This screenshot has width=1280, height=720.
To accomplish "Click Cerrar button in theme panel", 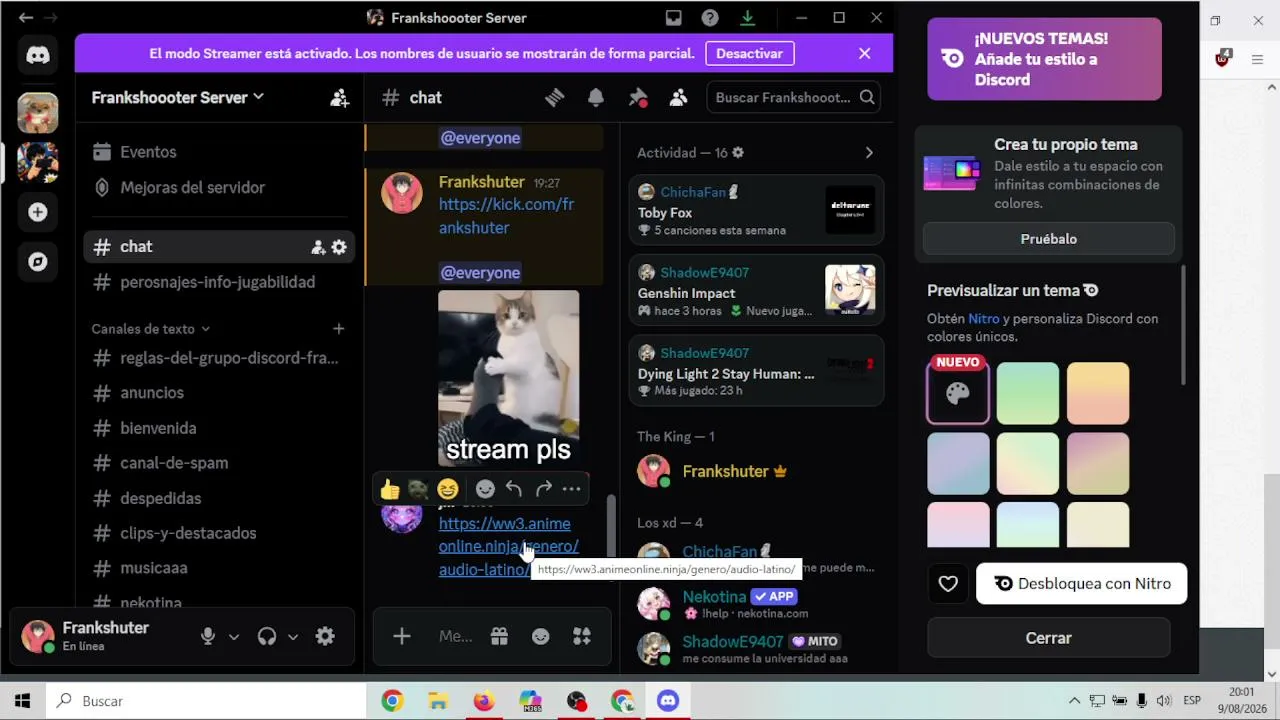I will pos(1049,638).
